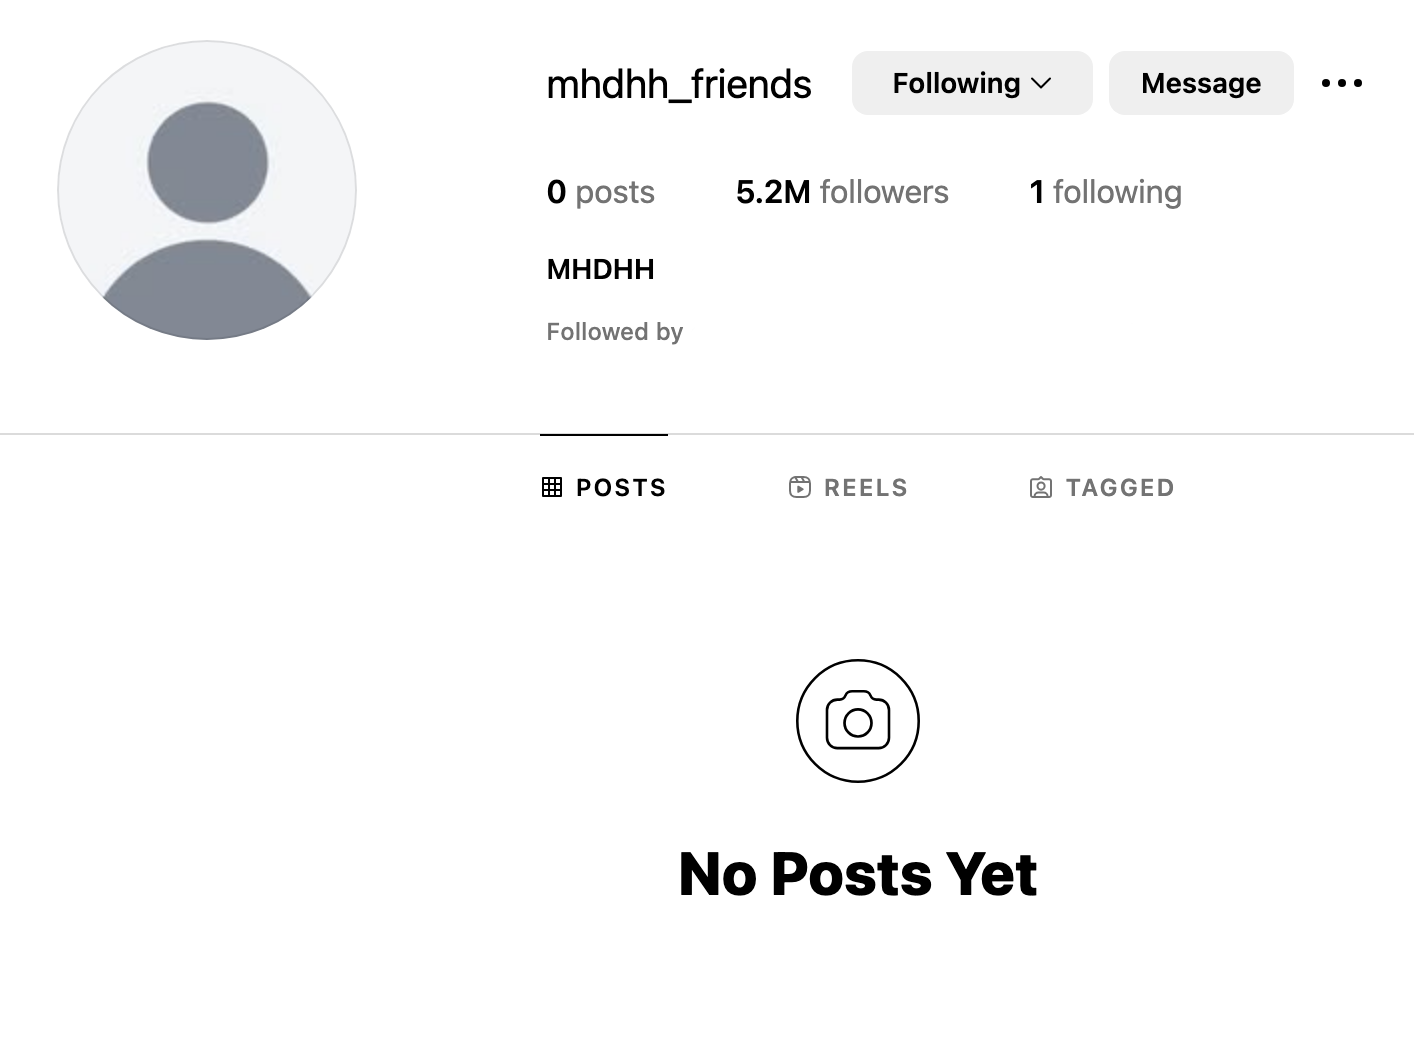Open the default profile avatar picture

[207, 190]
